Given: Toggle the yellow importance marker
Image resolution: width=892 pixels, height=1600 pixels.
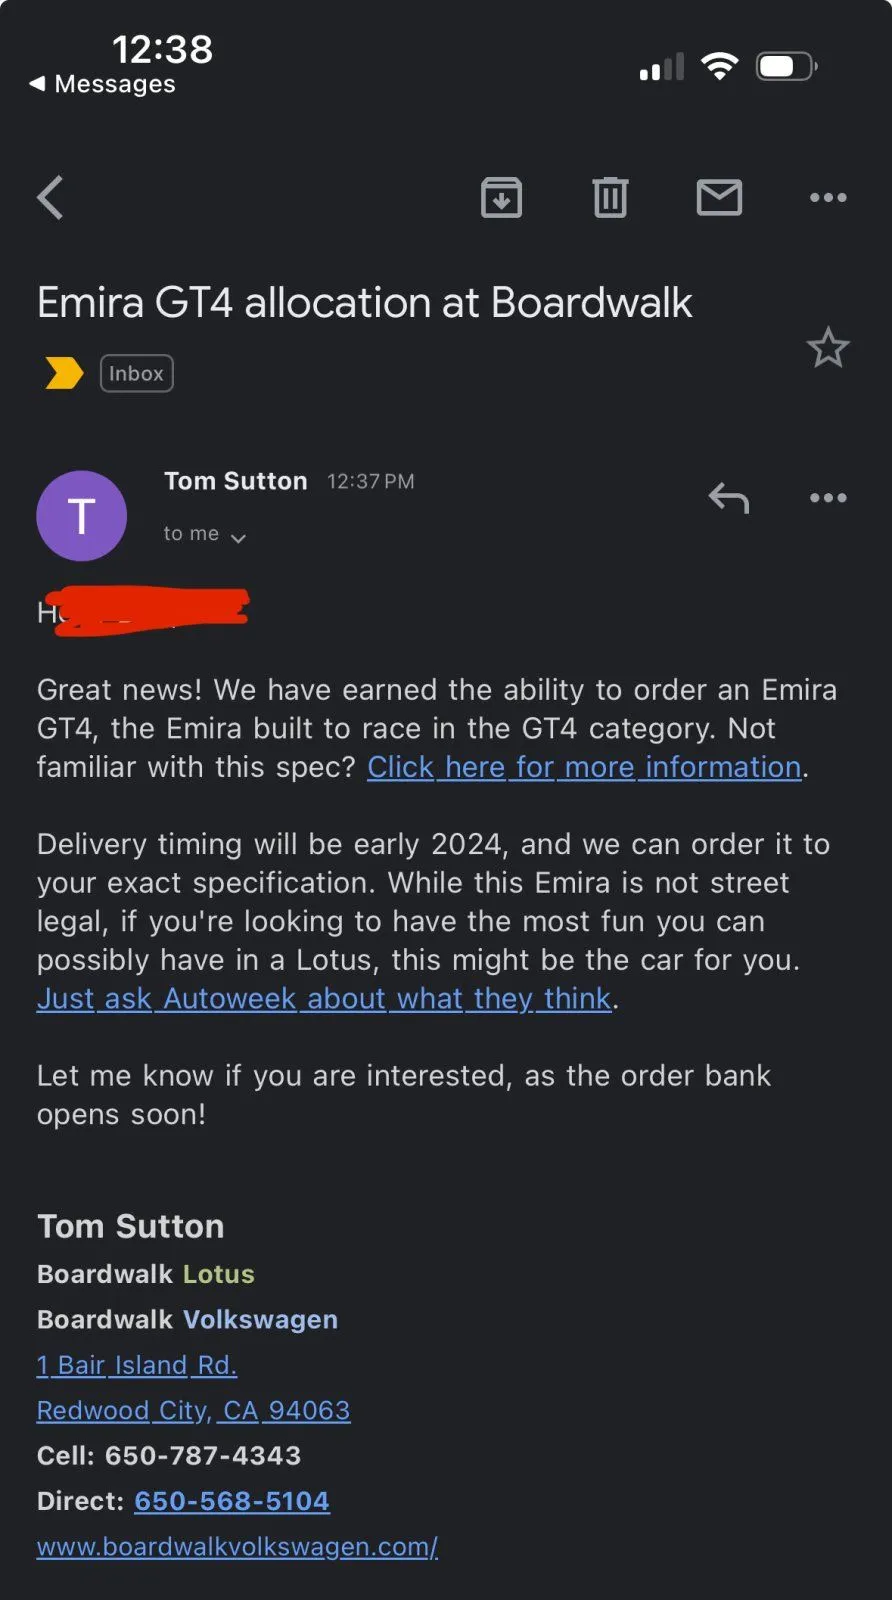Looking at the screenshot, I should 64,373.
